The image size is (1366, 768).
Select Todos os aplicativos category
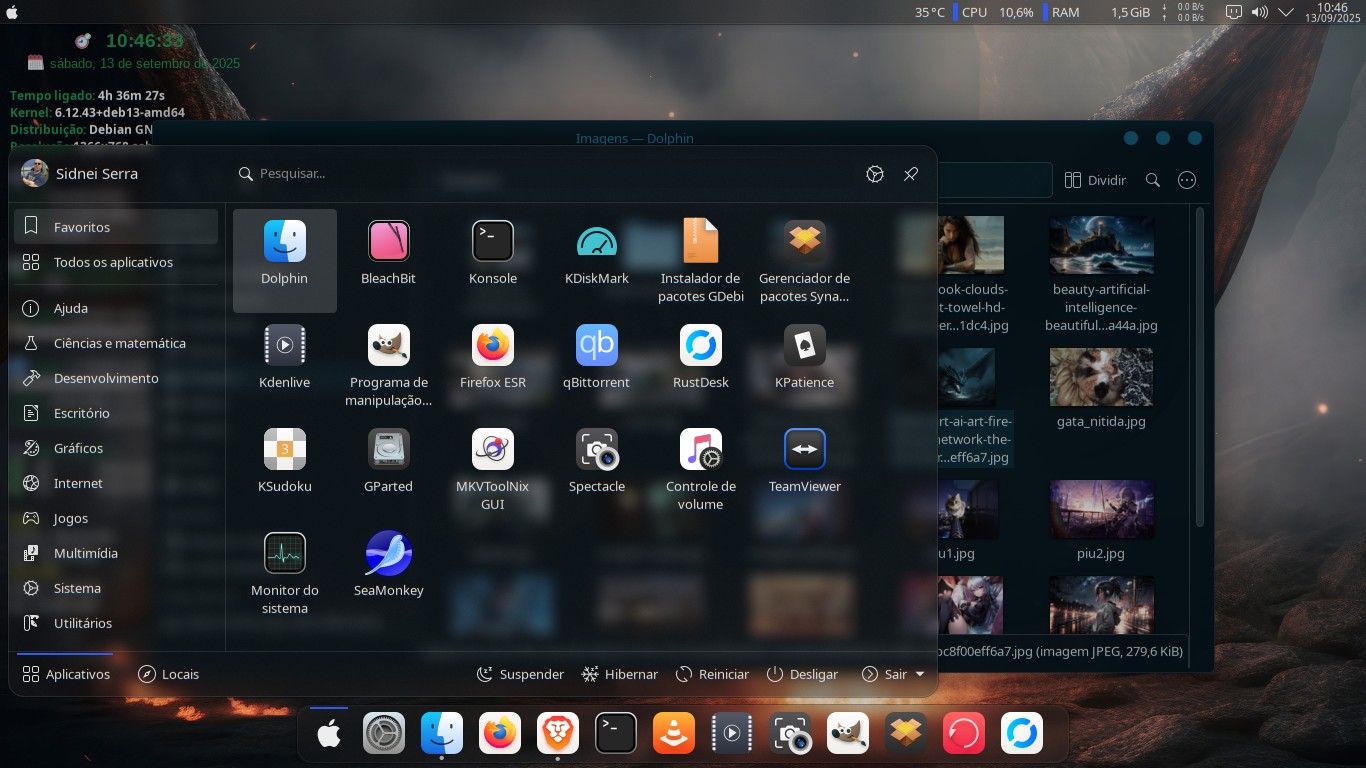[116, 262]
